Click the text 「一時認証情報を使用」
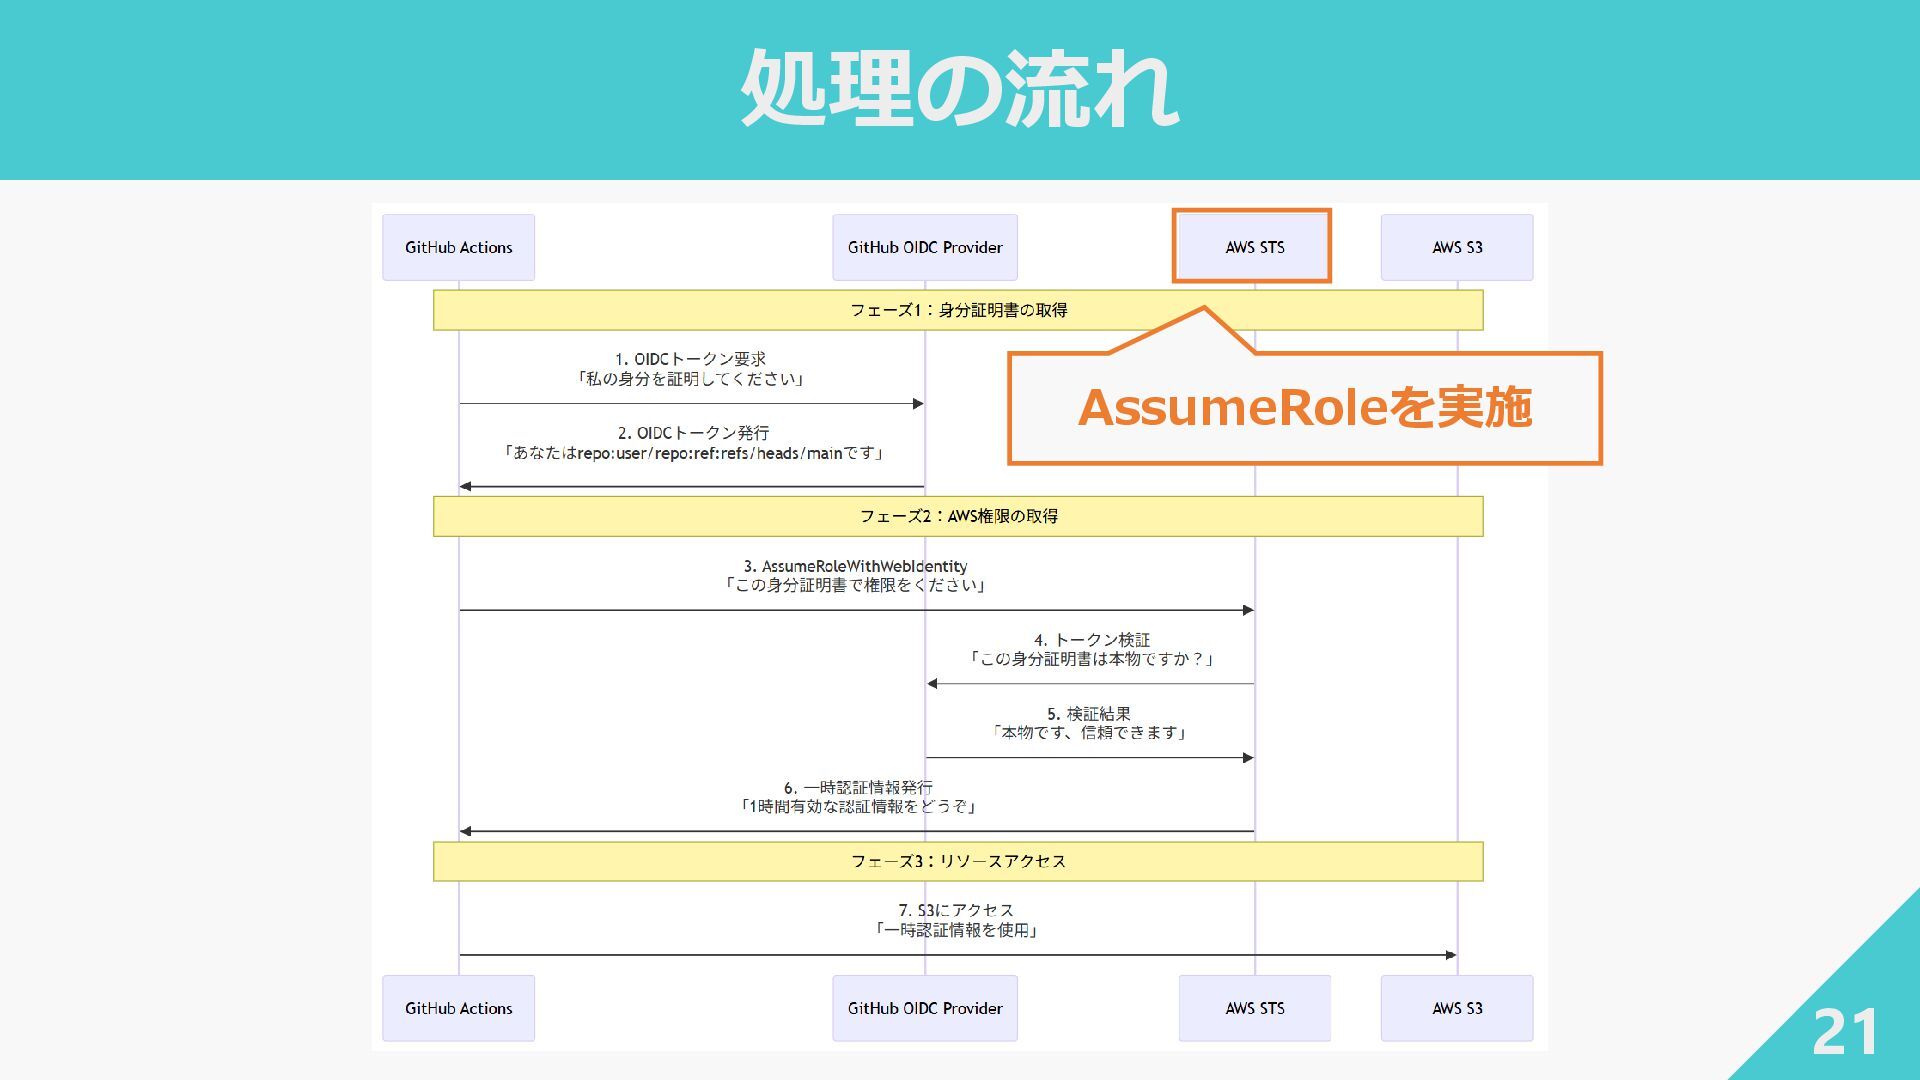The width and height of the screenshot is (1920, 1080). (956, 930)
